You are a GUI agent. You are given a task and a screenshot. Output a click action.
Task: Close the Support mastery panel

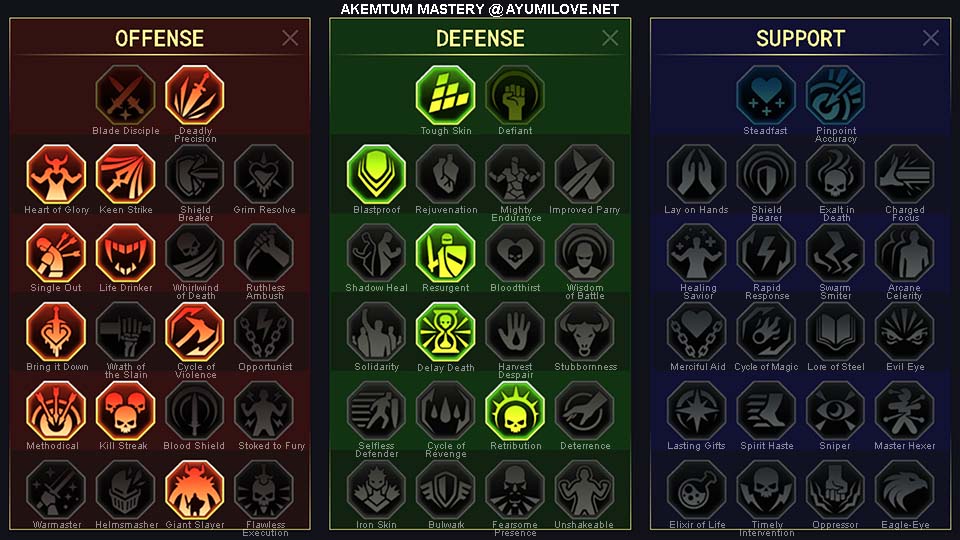[x=931, y=38]
